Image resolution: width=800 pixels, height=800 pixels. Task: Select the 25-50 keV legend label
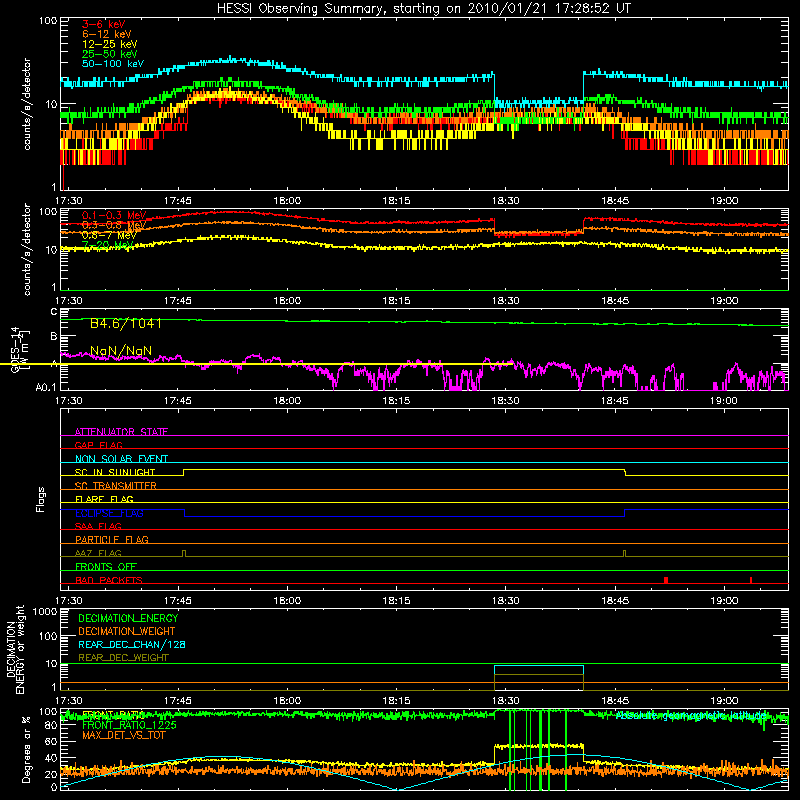pyautogui.click(x=110, y=54)
